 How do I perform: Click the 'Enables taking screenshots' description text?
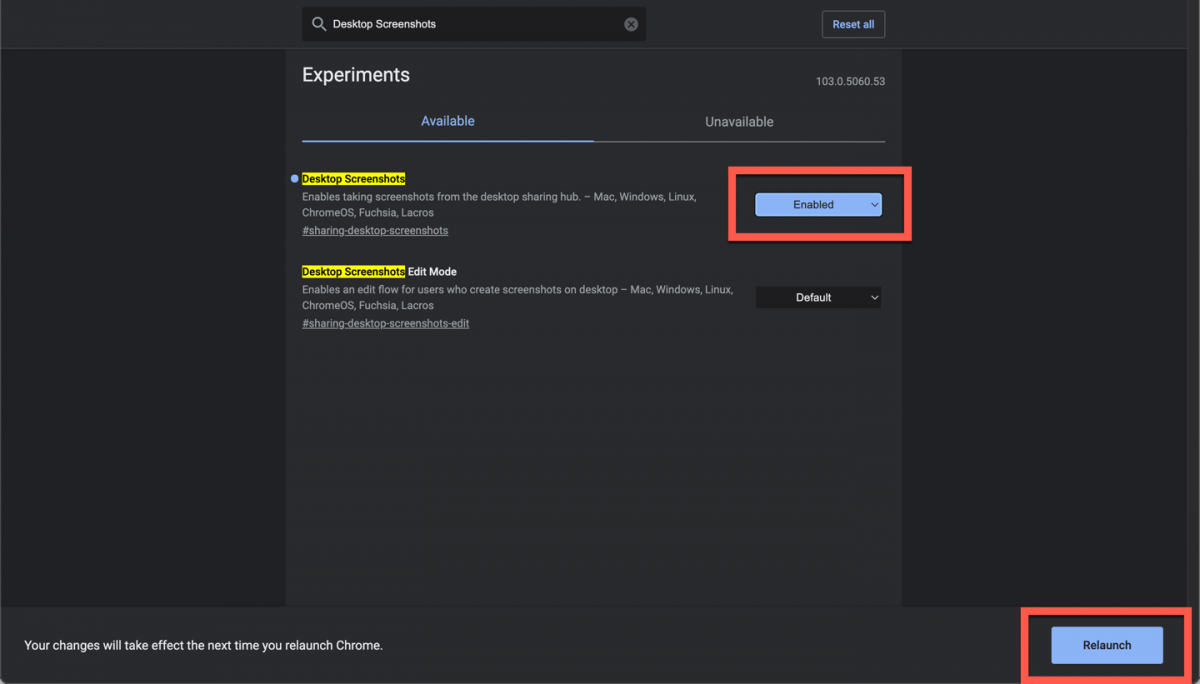[x=499, y=205]
